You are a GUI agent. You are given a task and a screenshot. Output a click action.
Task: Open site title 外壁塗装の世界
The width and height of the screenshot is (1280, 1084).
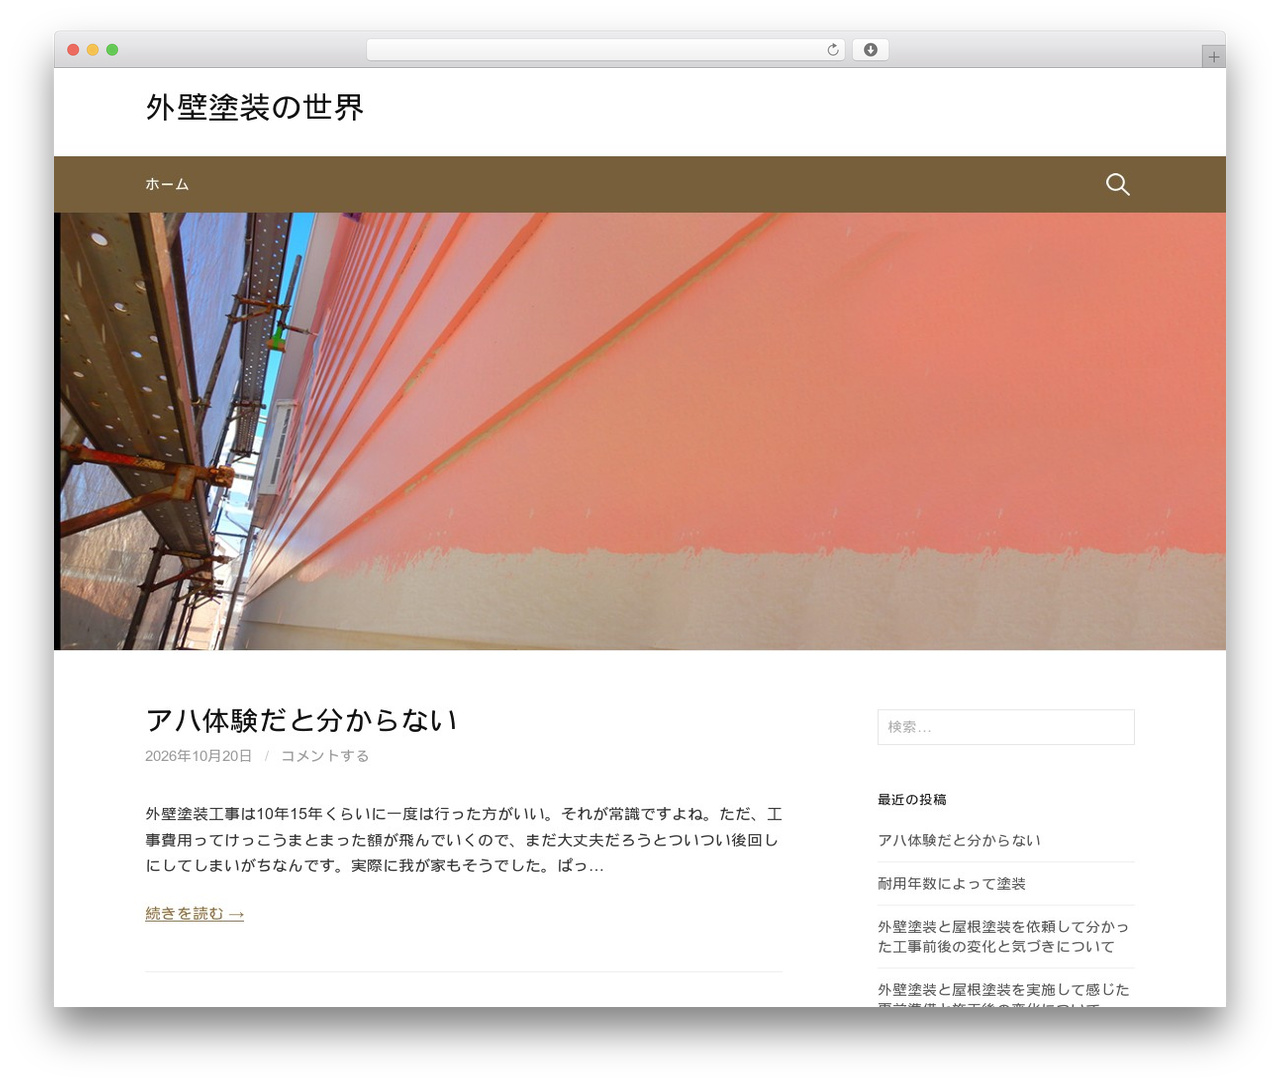coord(255,107)
